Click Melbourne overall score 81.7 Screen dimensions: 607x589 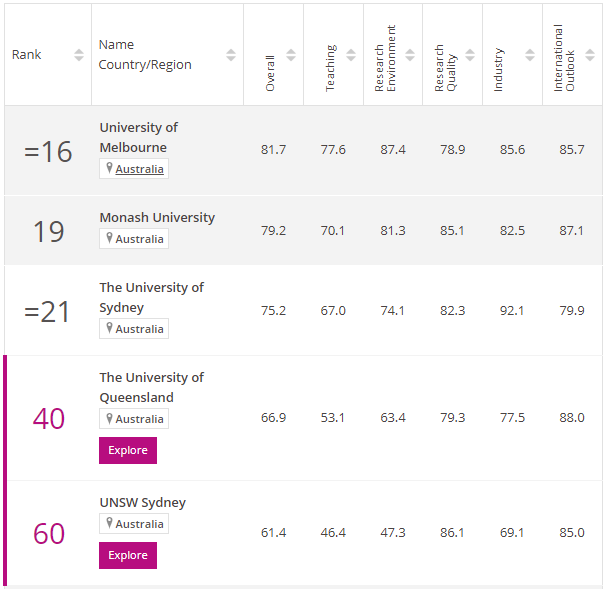(273, 150)
